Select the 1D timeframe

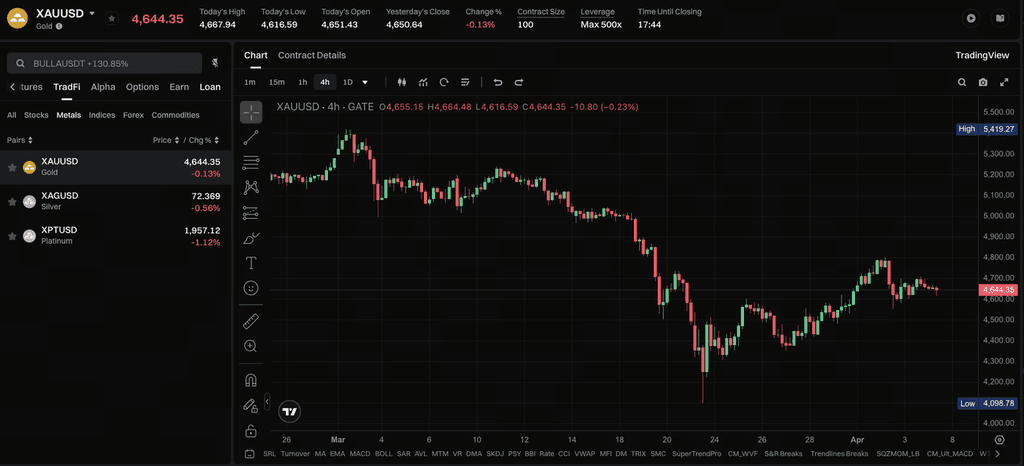(348, 82)
